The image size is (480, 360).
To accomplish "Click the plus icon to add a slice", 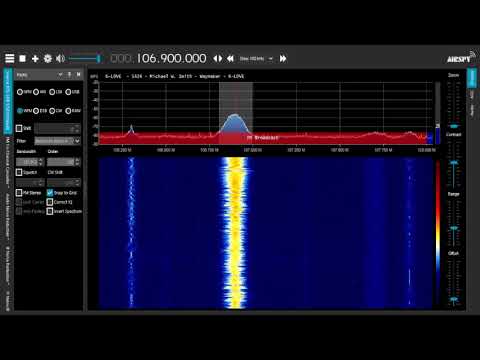I will click(x=35, y=59).
